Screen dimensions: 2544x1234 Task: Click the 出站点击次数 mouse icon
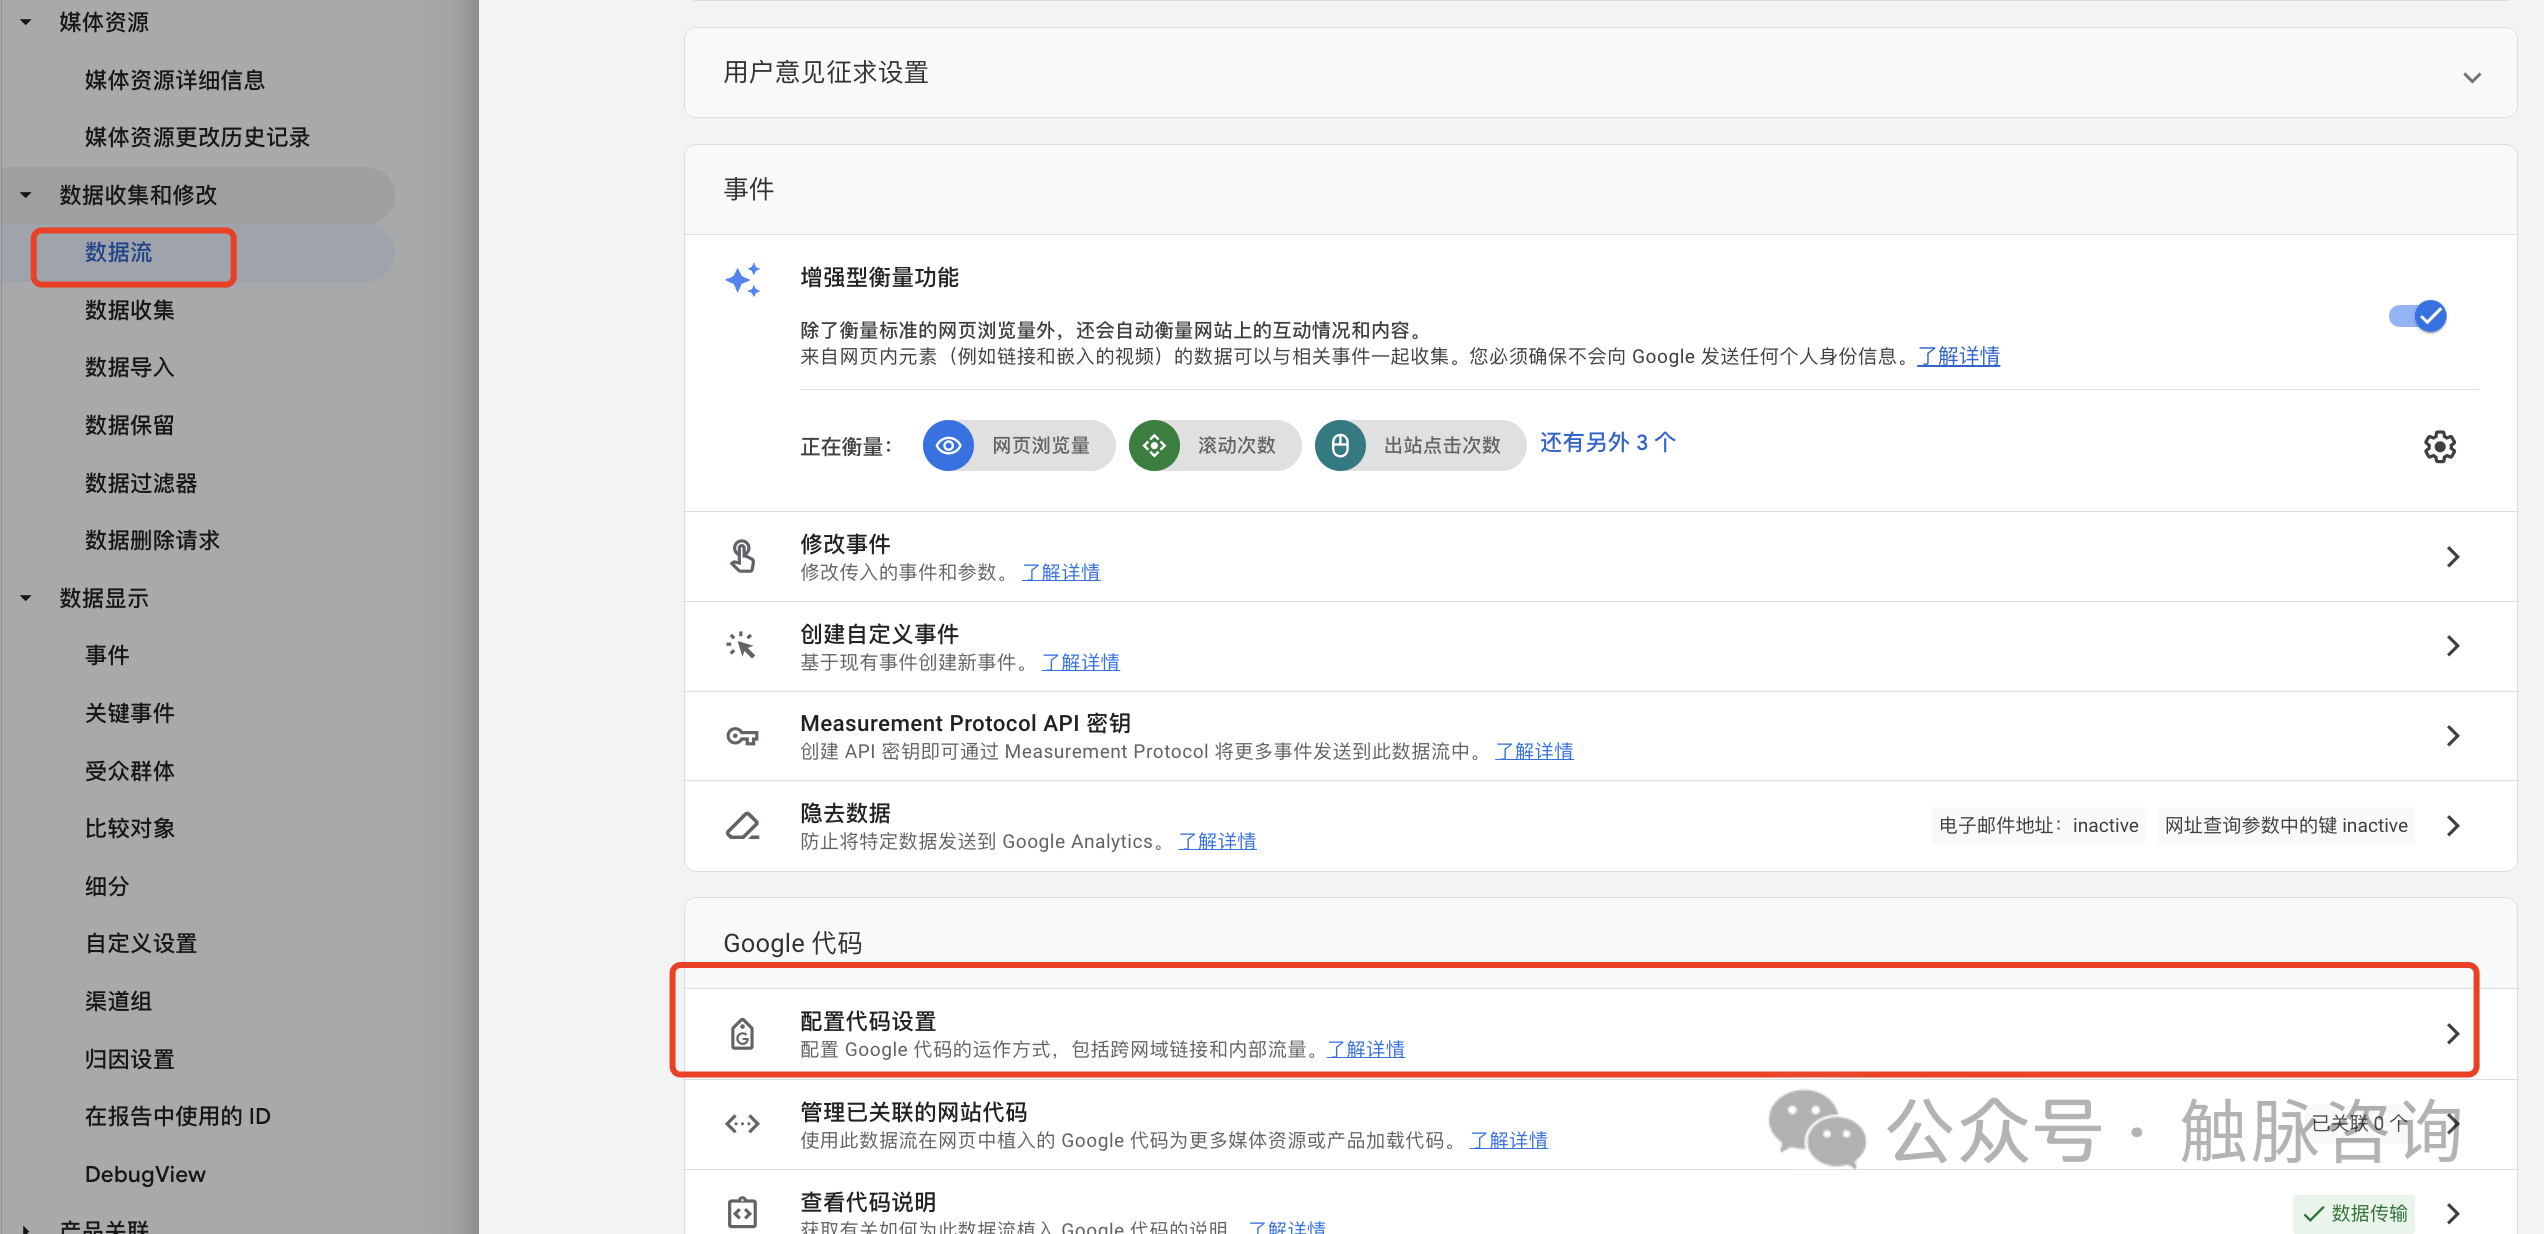[1340, 445]
